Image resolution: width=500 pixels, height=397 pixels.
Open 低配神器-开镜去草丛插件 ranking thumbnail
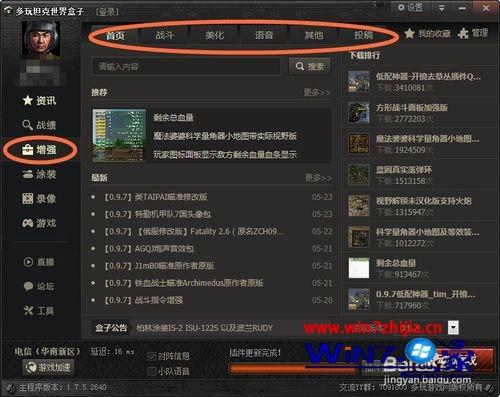359,81
